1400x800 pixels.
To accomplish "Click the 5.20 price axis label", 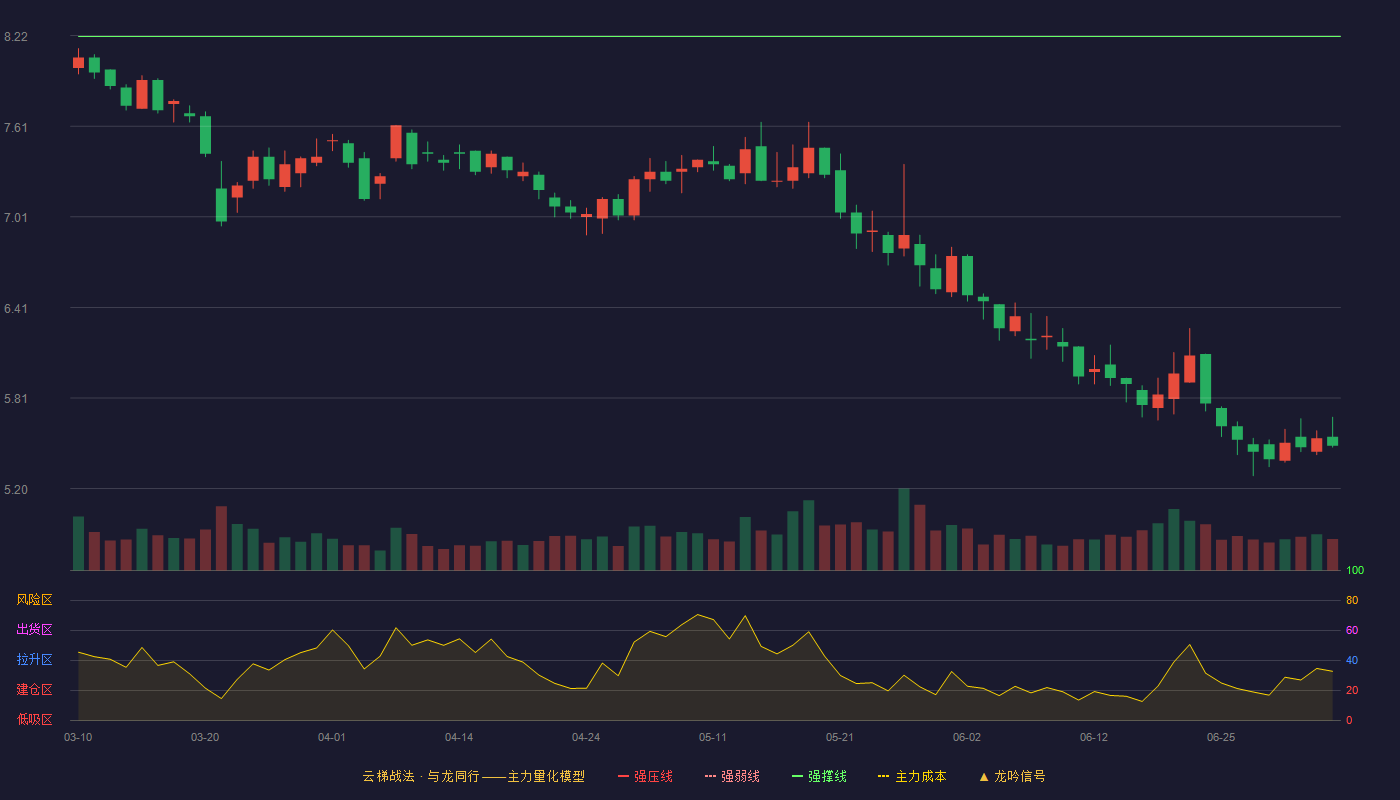I will point(16,489).
